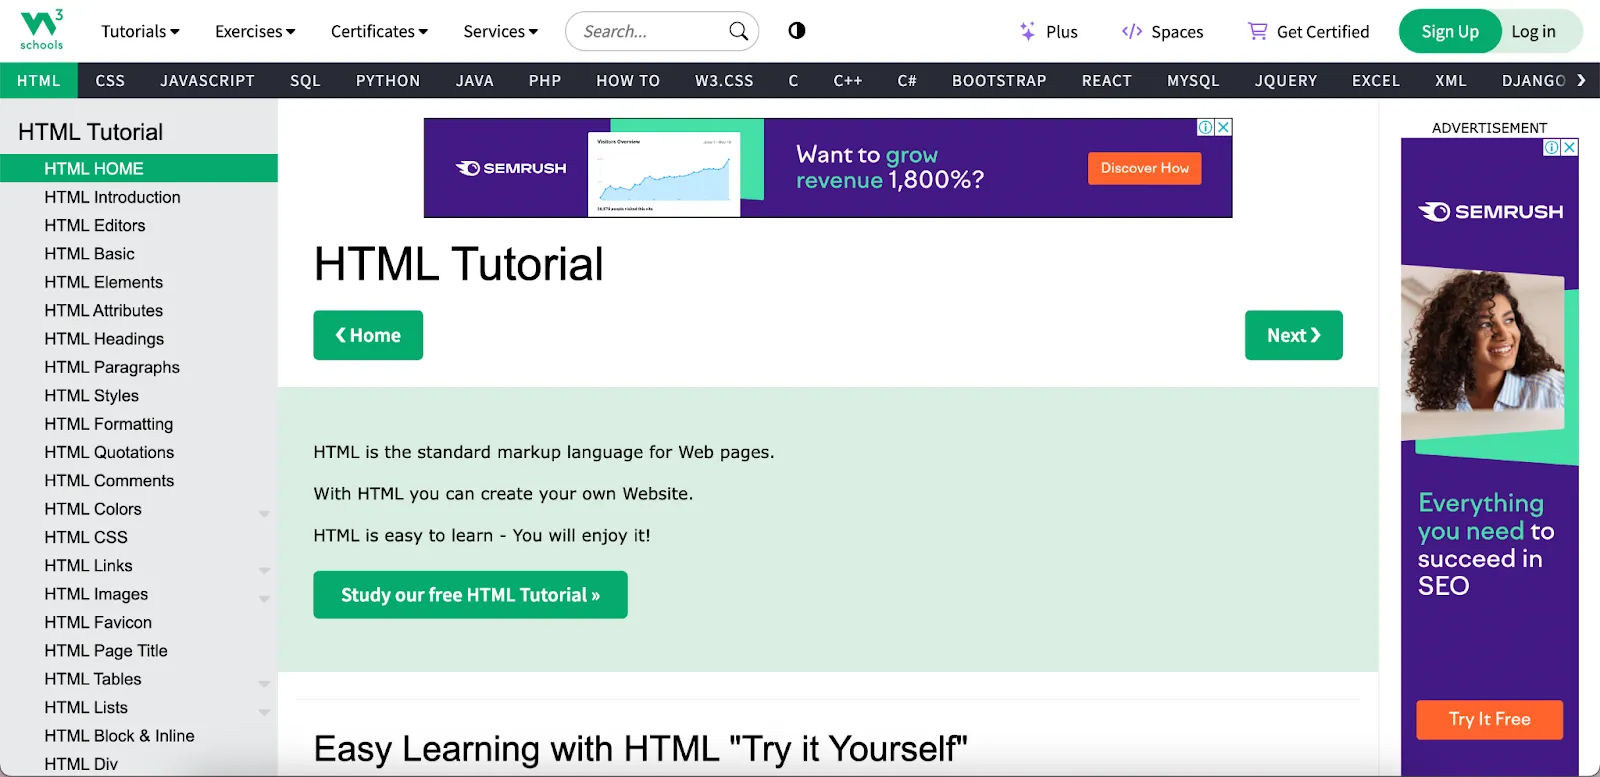Image resolution: width=1600 pixels, height=777 pixels.
Task: Click the search magnifier icon
Action: [738, 31]
